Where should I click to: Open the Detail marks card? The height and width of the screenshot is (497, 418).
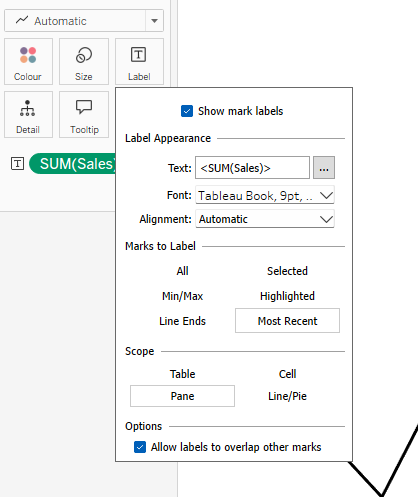coord(28,115)
